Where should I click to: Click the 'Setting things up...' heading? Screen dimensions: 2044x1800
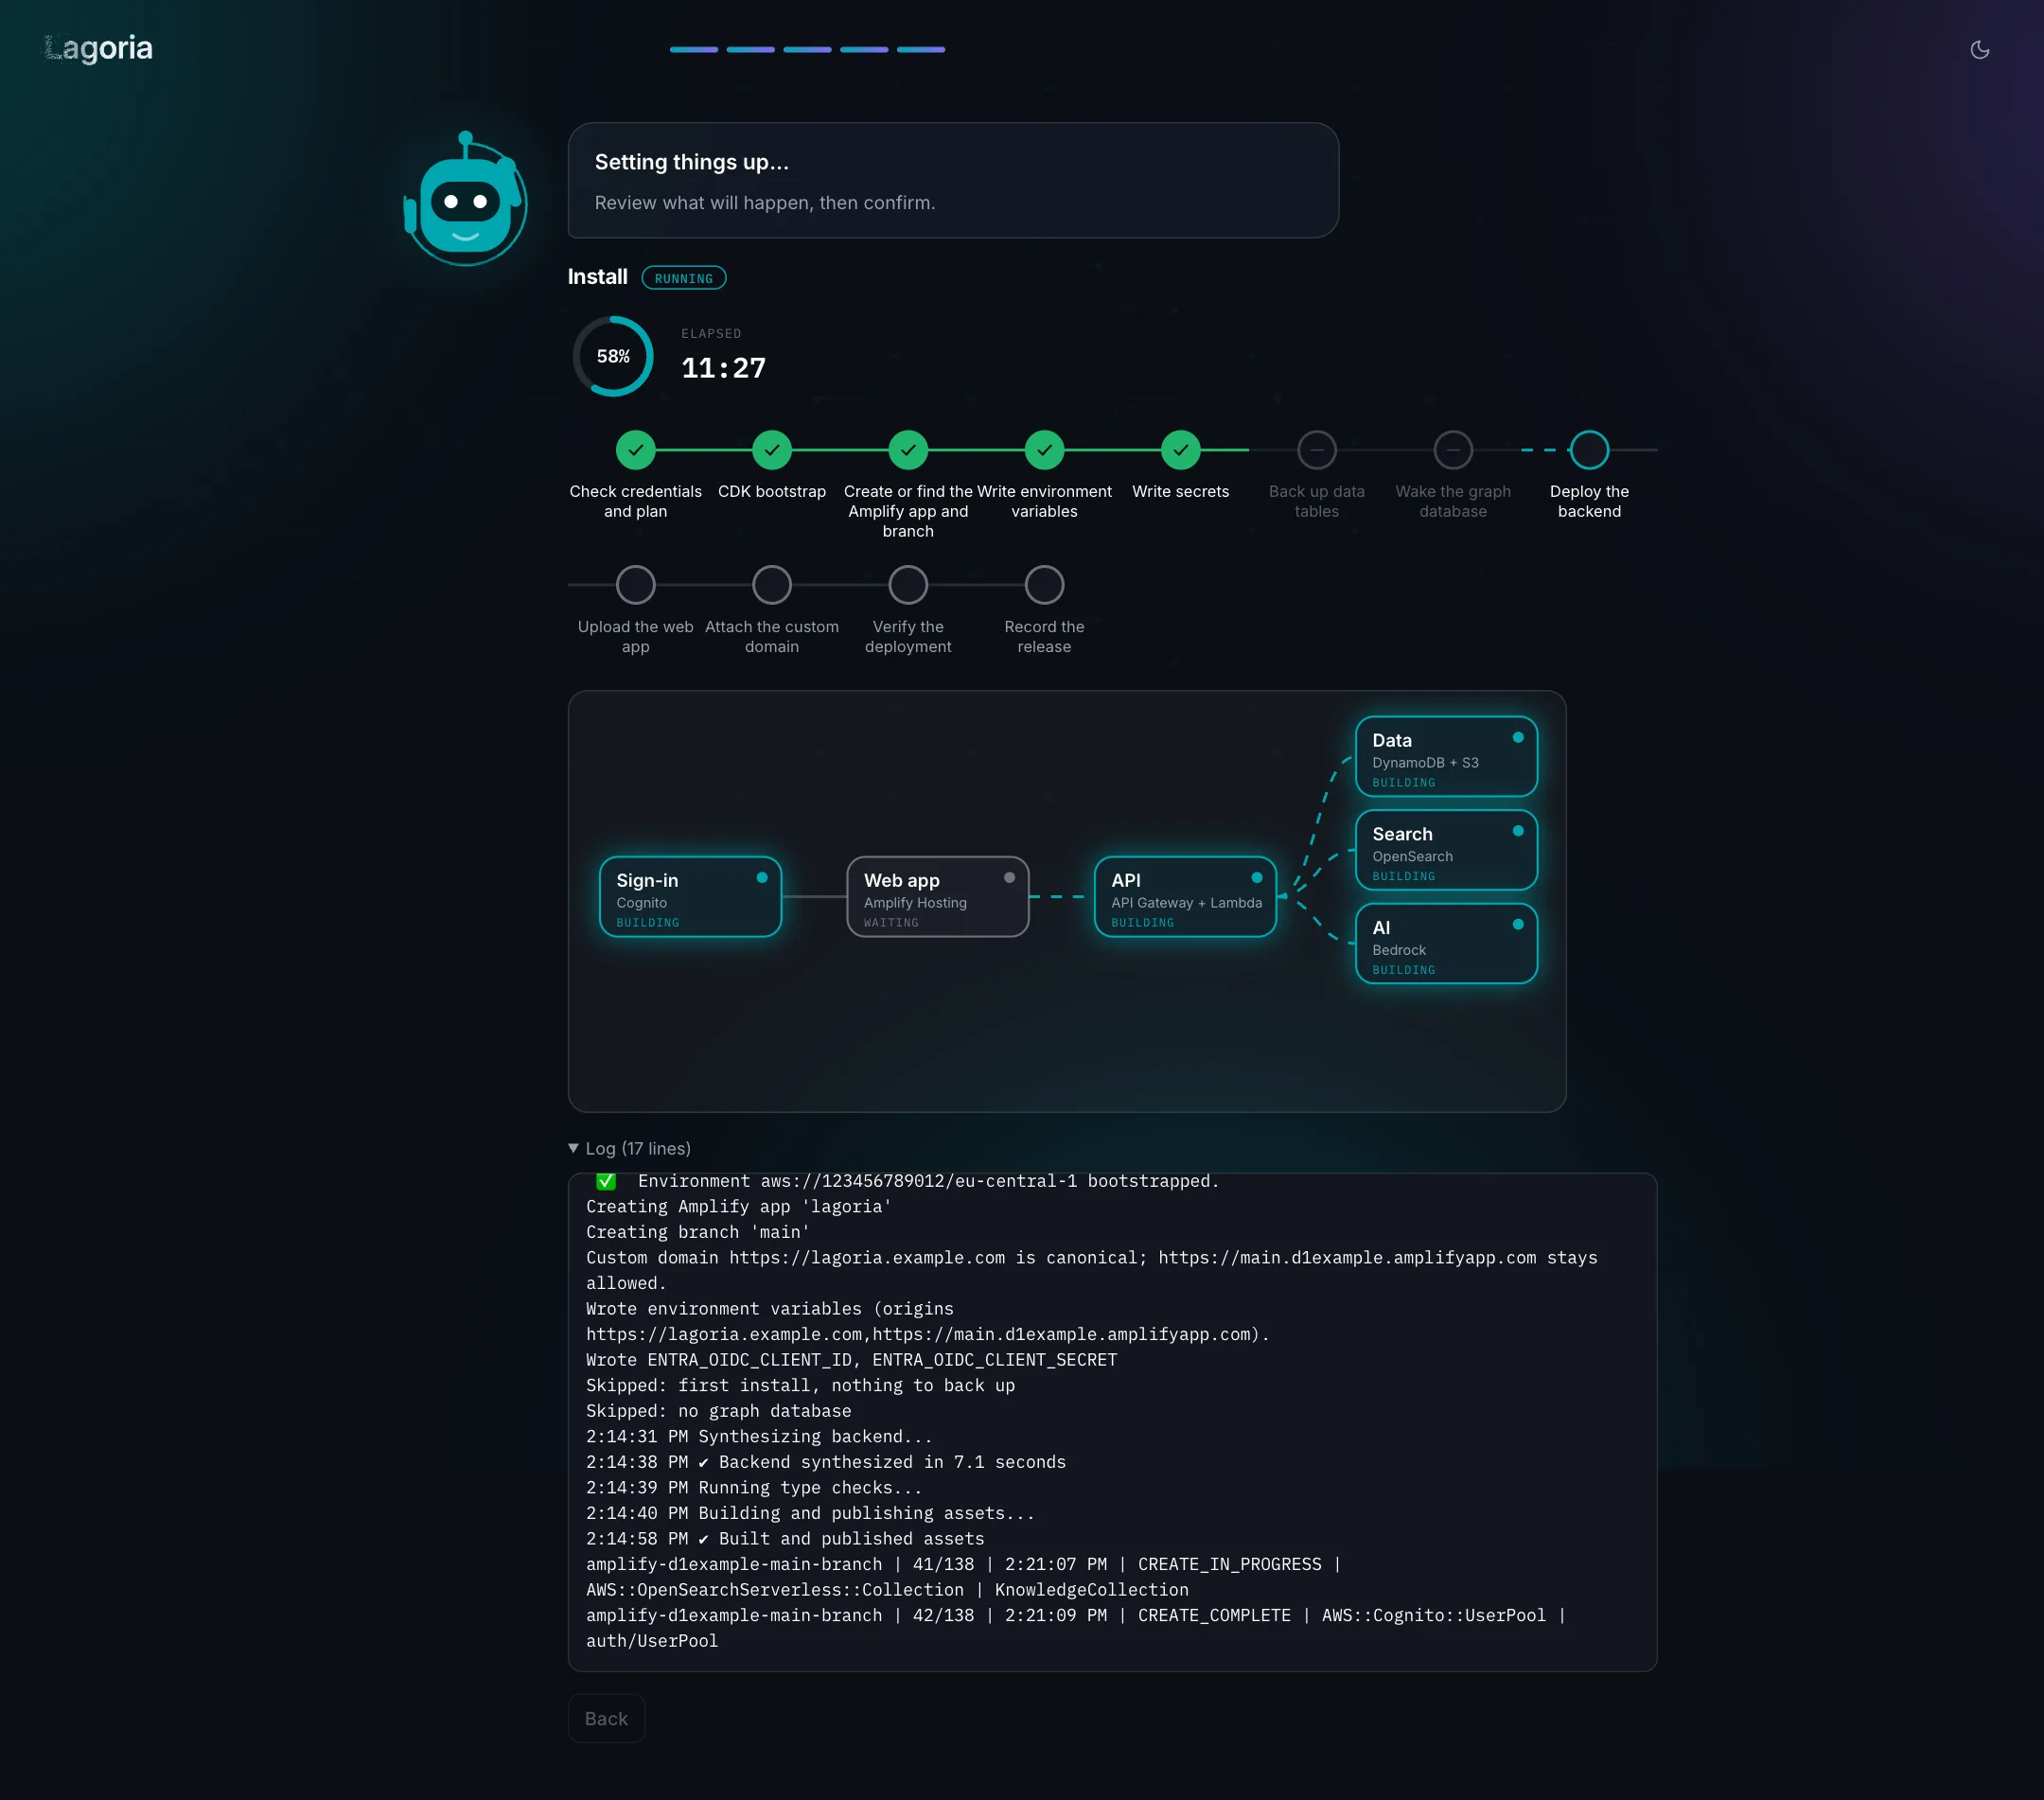click(x=692, y=162)
